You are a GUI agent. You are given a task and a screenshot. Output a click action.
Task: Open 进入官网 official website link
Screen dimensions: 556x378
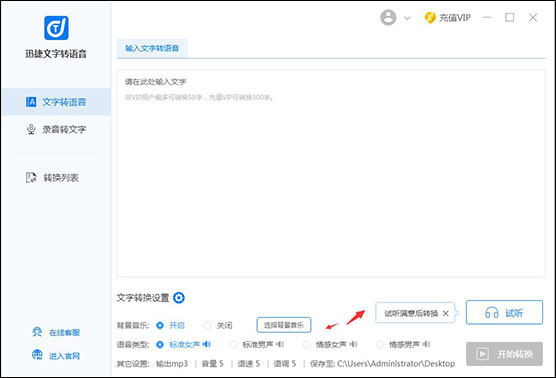pos(56,356)
